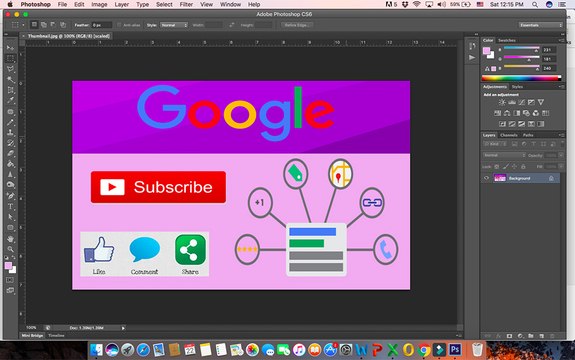575x360 pixels.
Task: Open the Opacity slider arrow
Action: tap(561, 155)
